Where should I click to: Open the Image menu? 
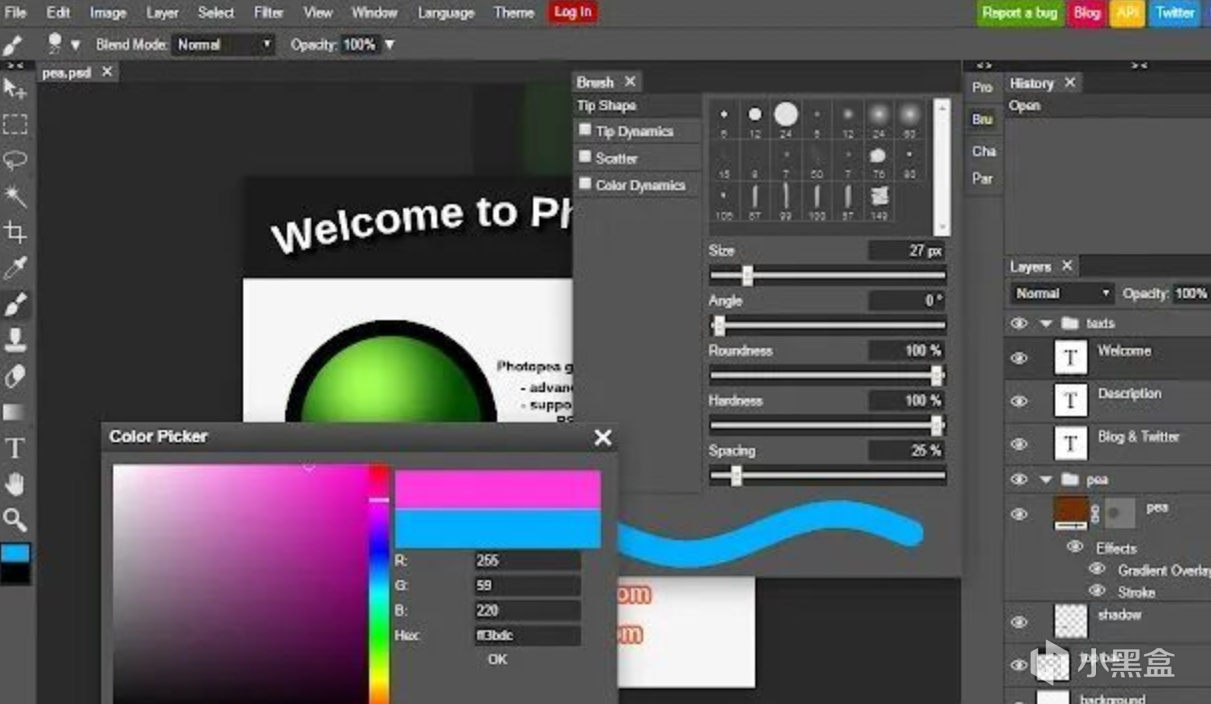(108, 13)
